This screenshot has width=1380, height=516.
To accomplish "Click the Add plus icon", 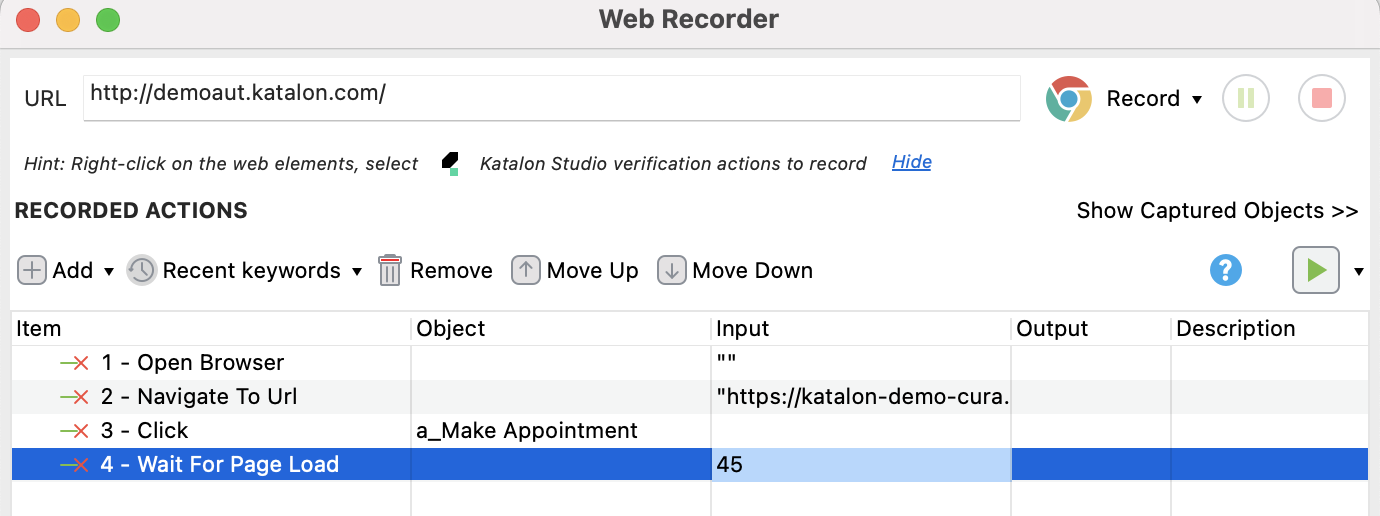I will click(32, 271).
